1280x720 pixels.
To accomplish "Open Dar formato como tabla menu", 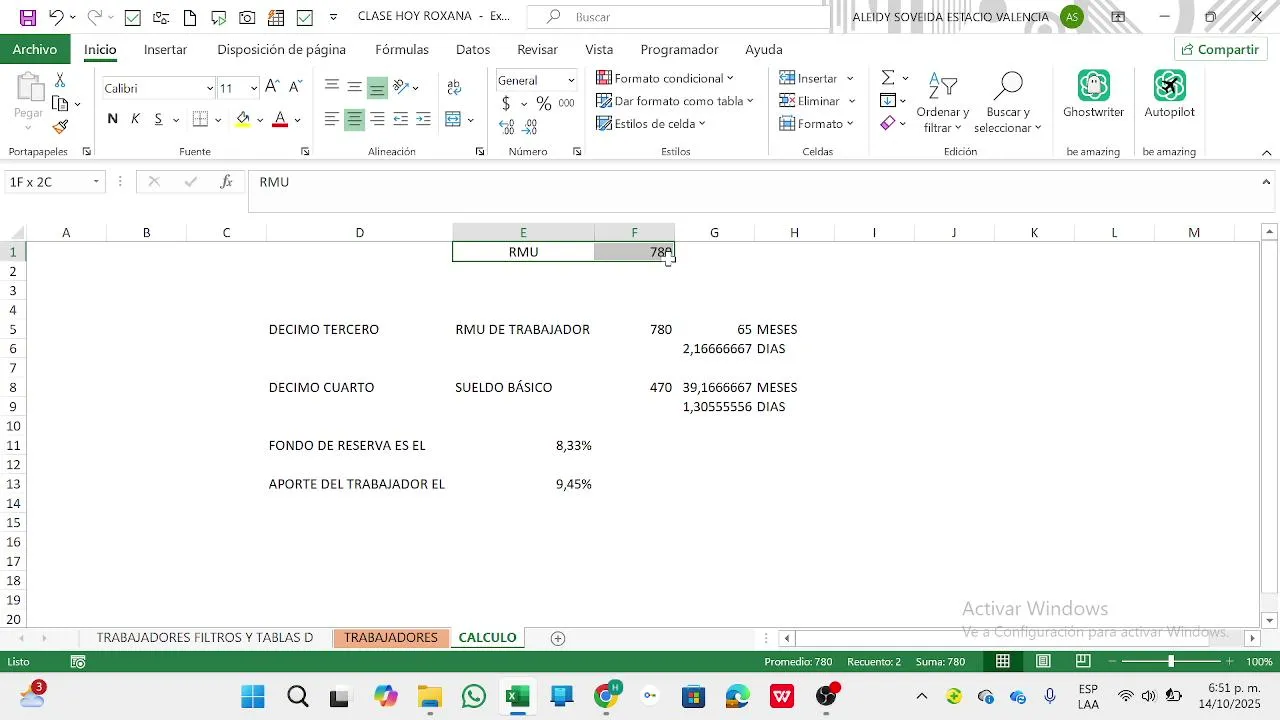I will (675, 101).
